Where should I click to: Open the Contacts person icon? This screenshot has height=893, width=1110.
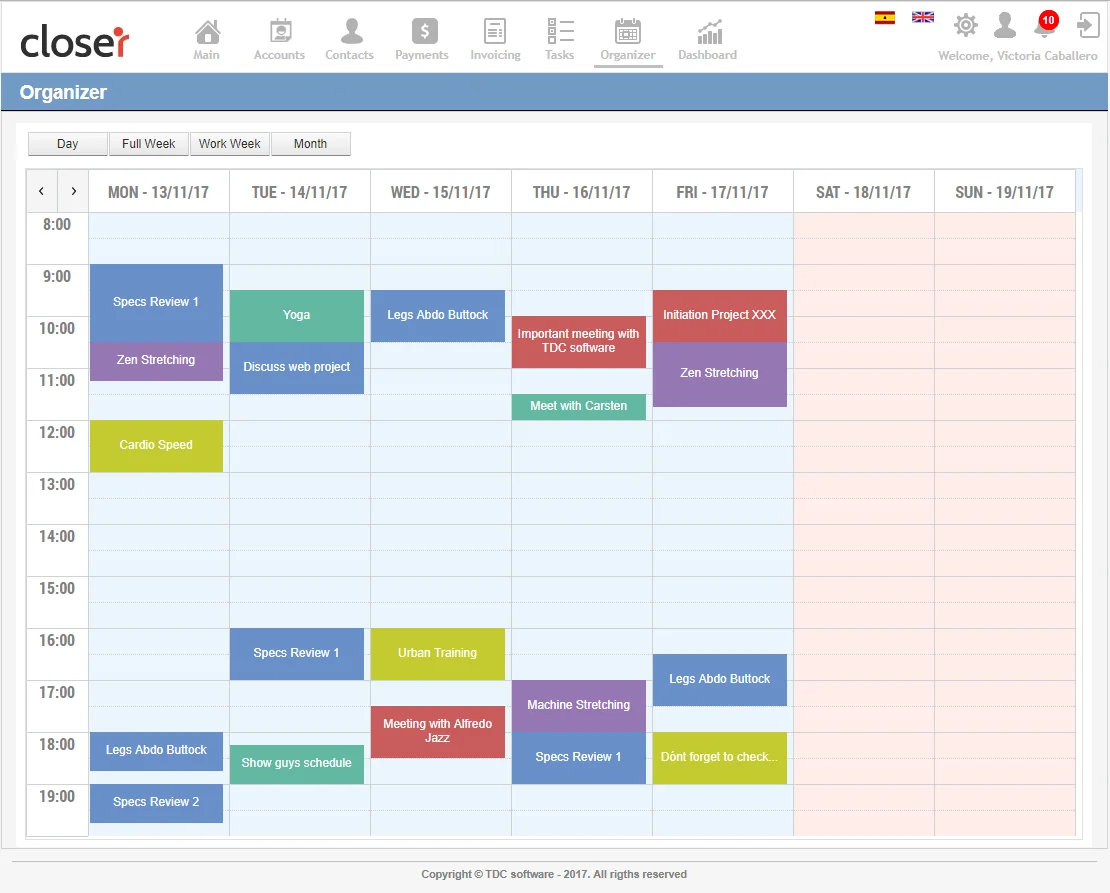point(349,32)
